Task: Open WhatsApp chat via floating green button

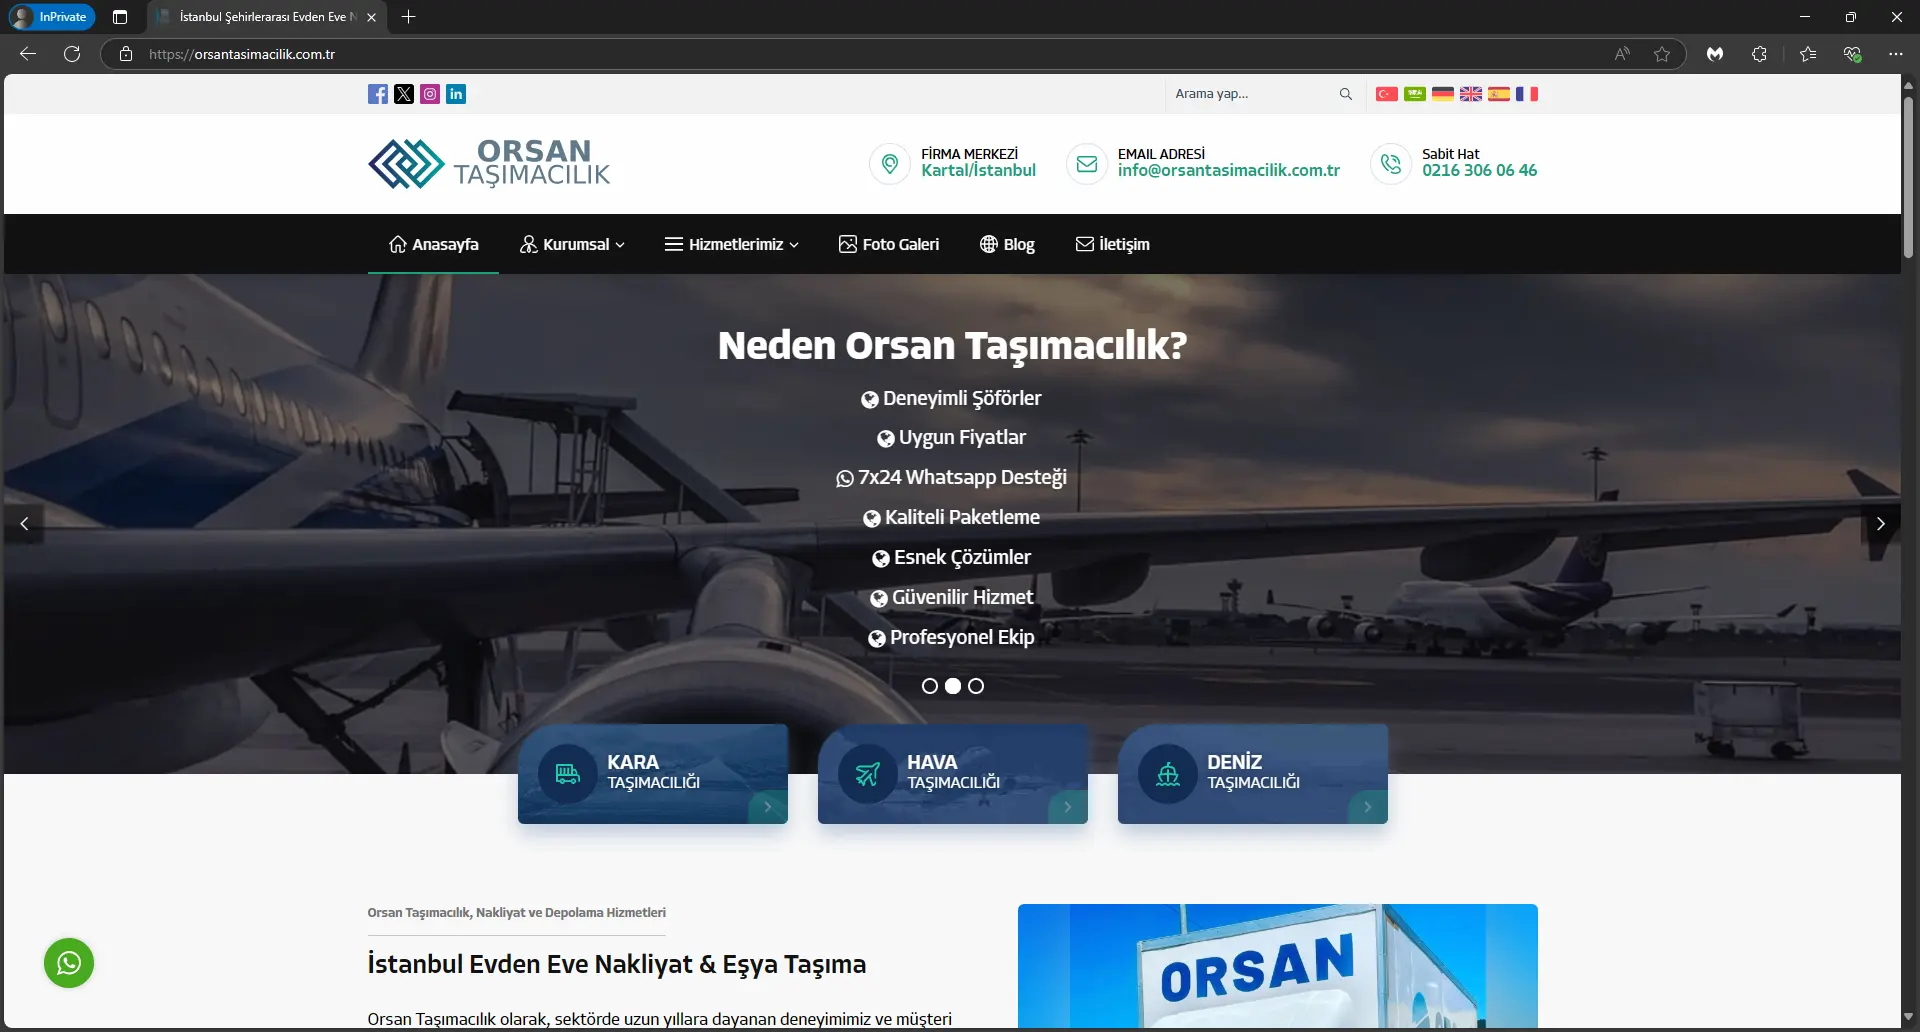Action: click(x=68, y=962)
